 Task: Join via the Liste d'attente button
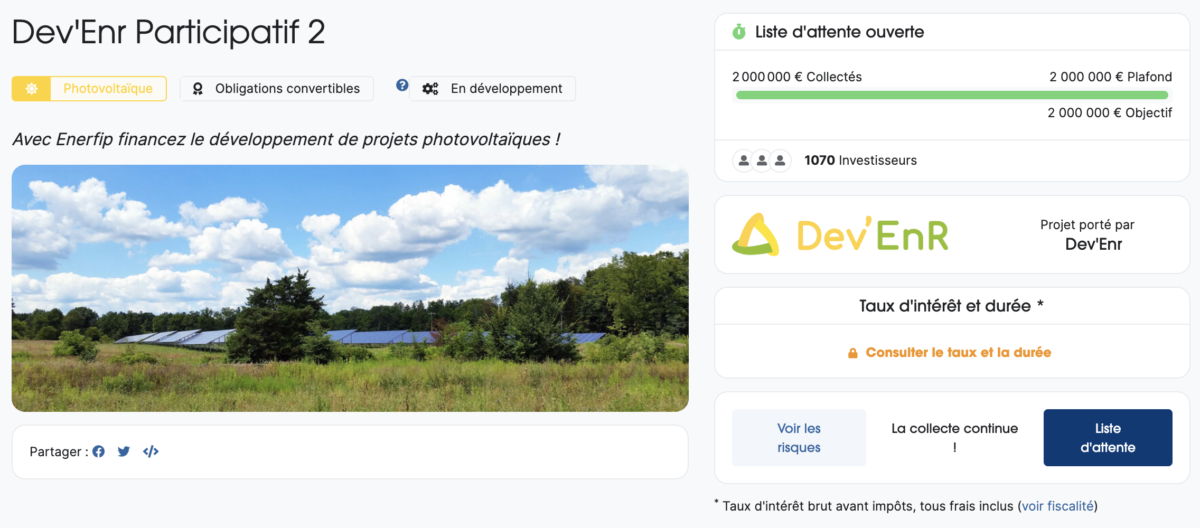pos(1108,437)
